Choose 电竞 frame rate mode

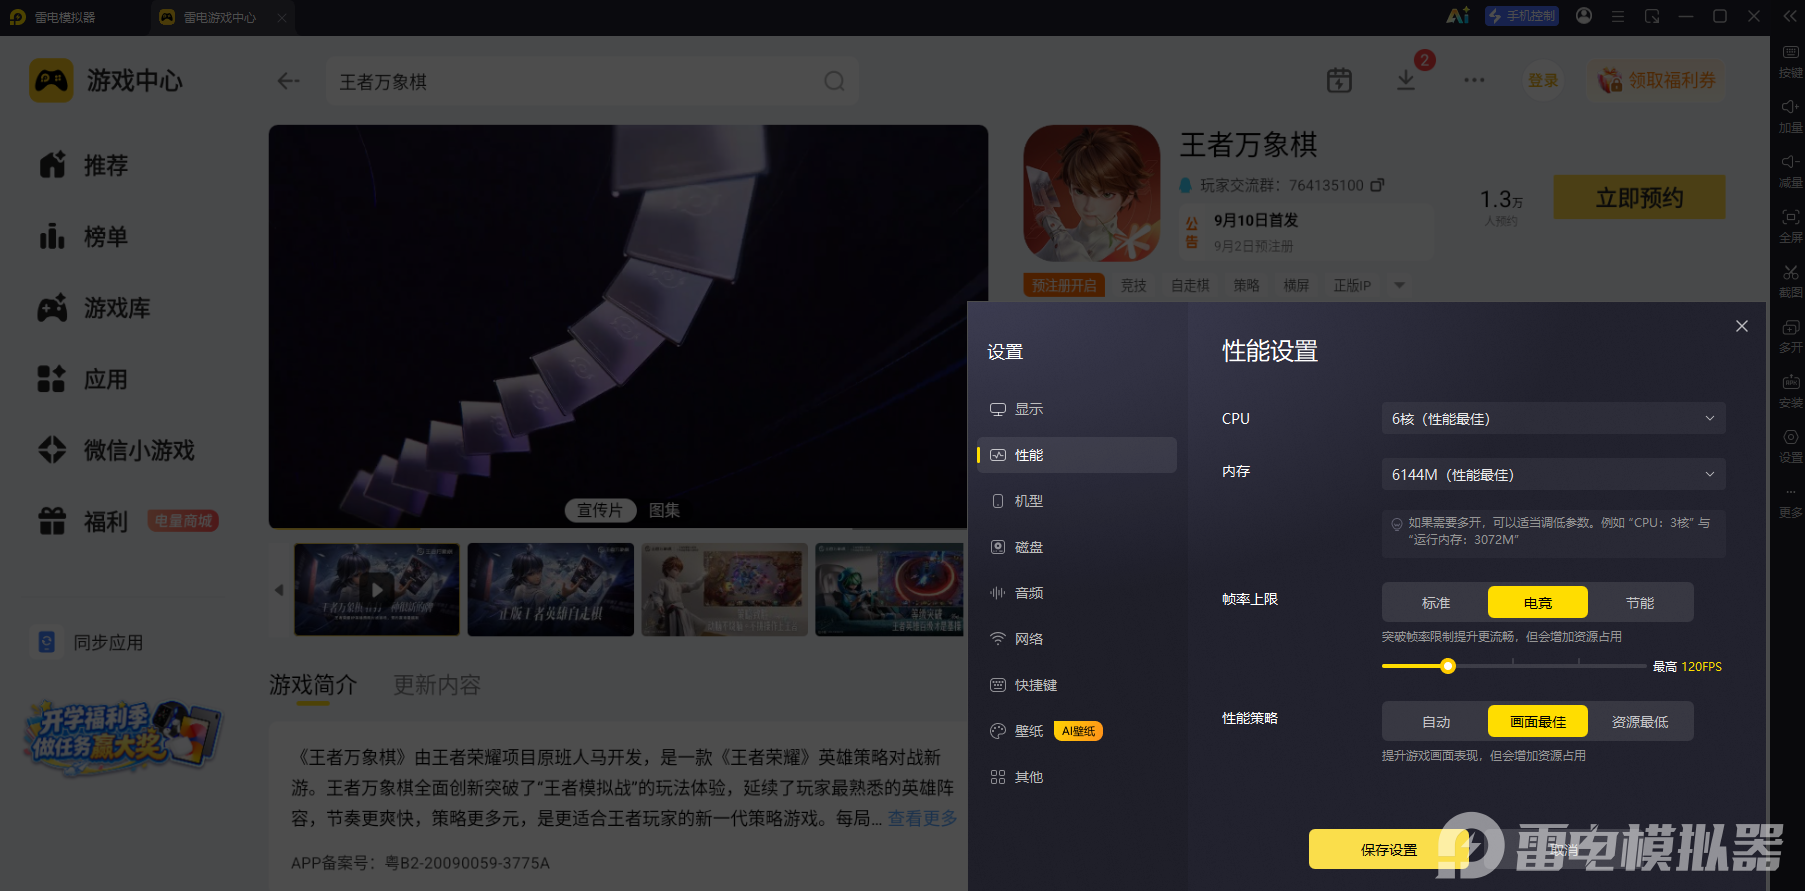1538,603
